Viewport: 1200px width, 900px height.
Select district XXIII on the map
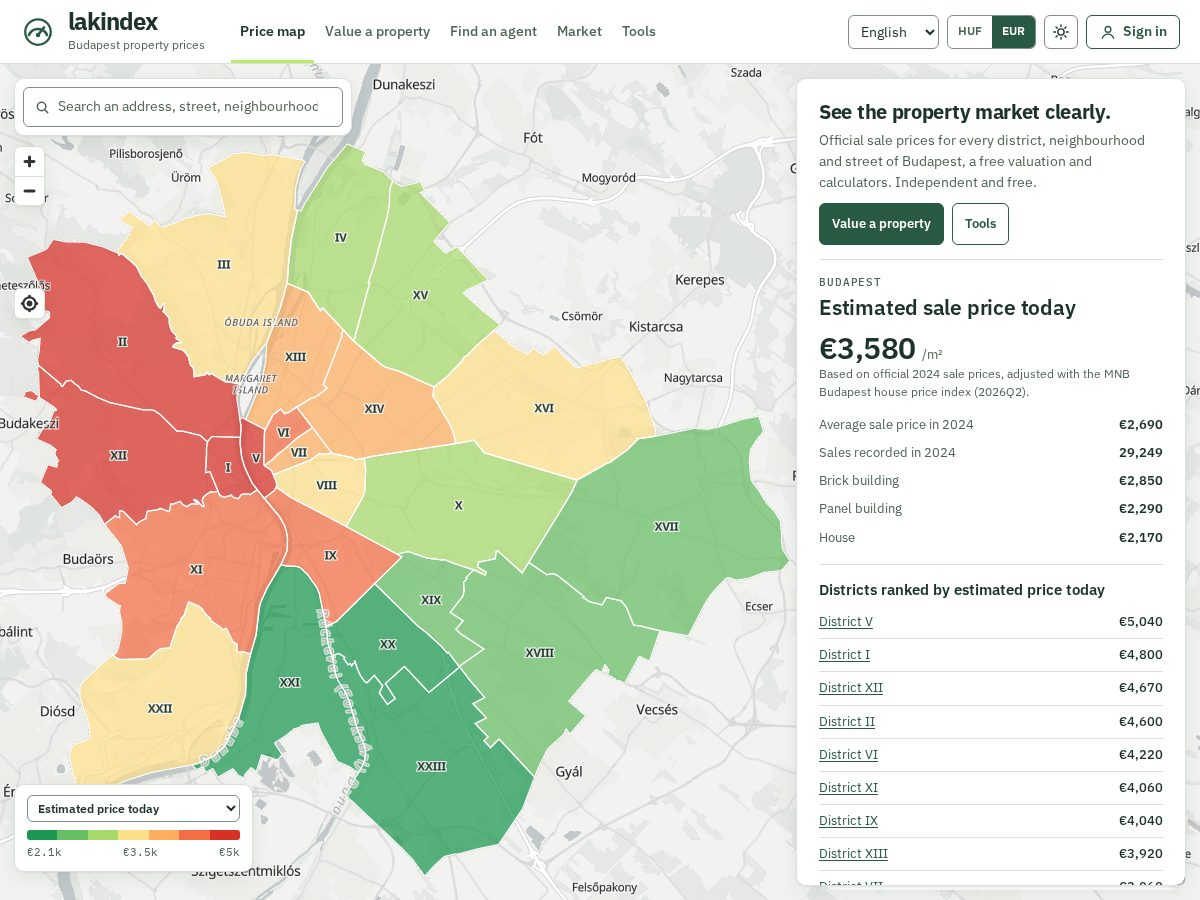click(x=431, y=766)
